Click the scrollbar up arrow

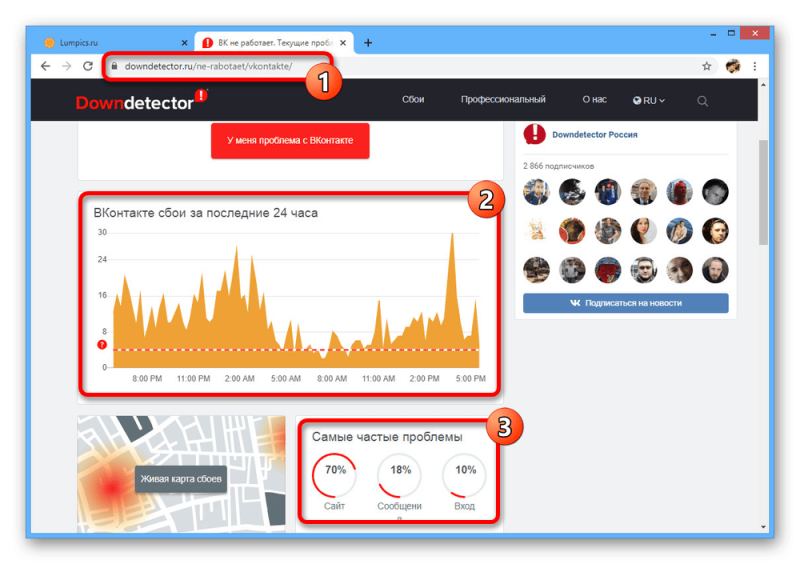[x=763, y=85]
